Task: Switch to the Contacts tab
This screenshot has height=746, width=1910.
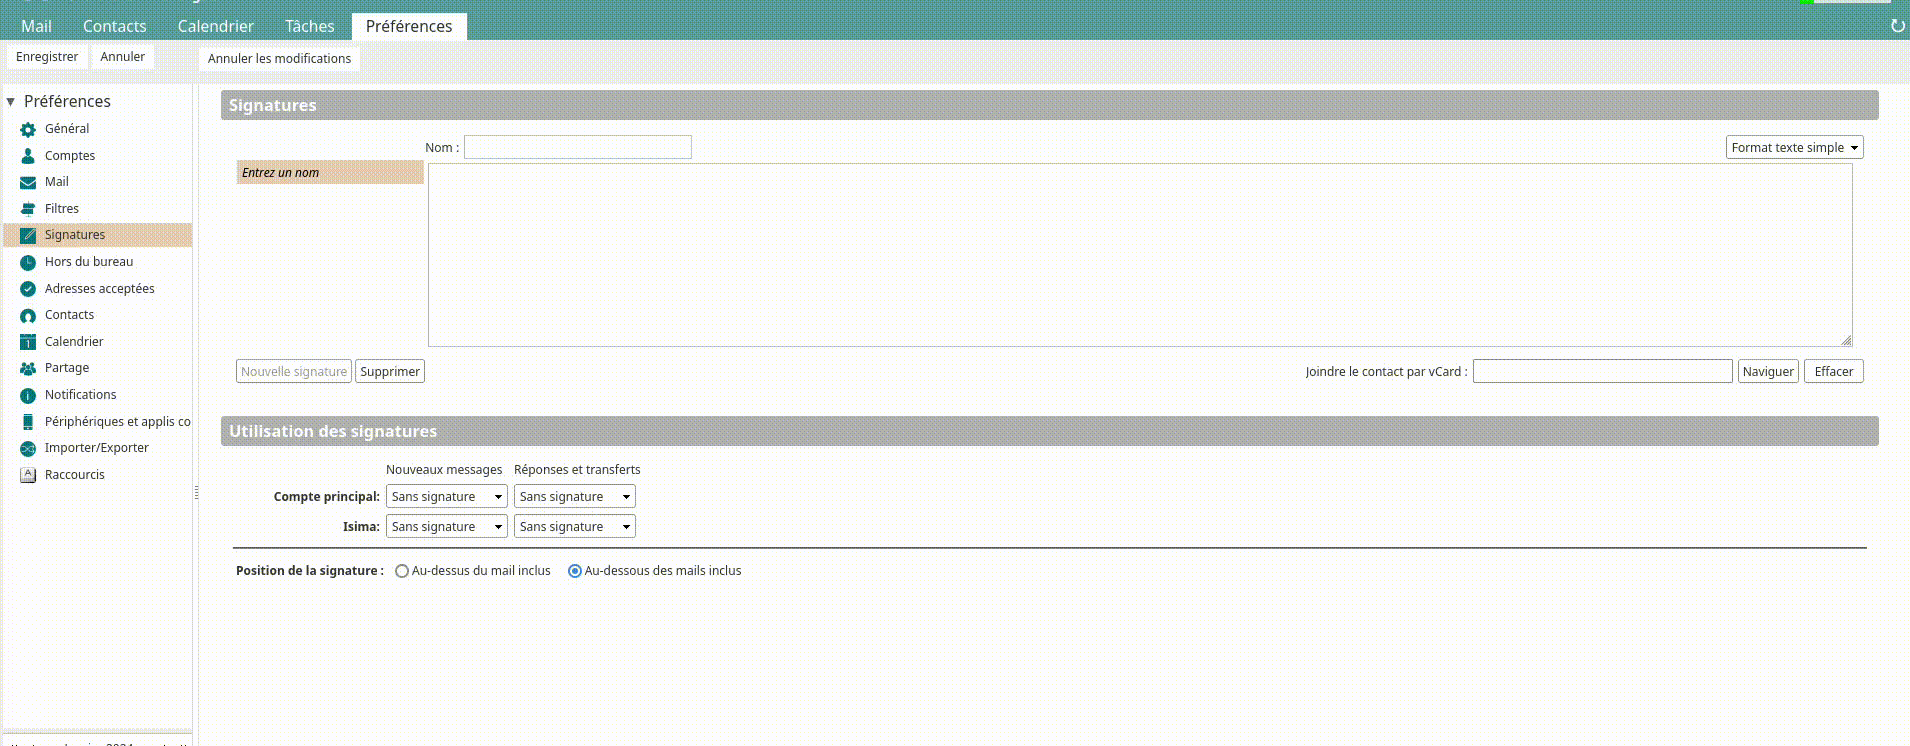Action: (x=114, y=26)
